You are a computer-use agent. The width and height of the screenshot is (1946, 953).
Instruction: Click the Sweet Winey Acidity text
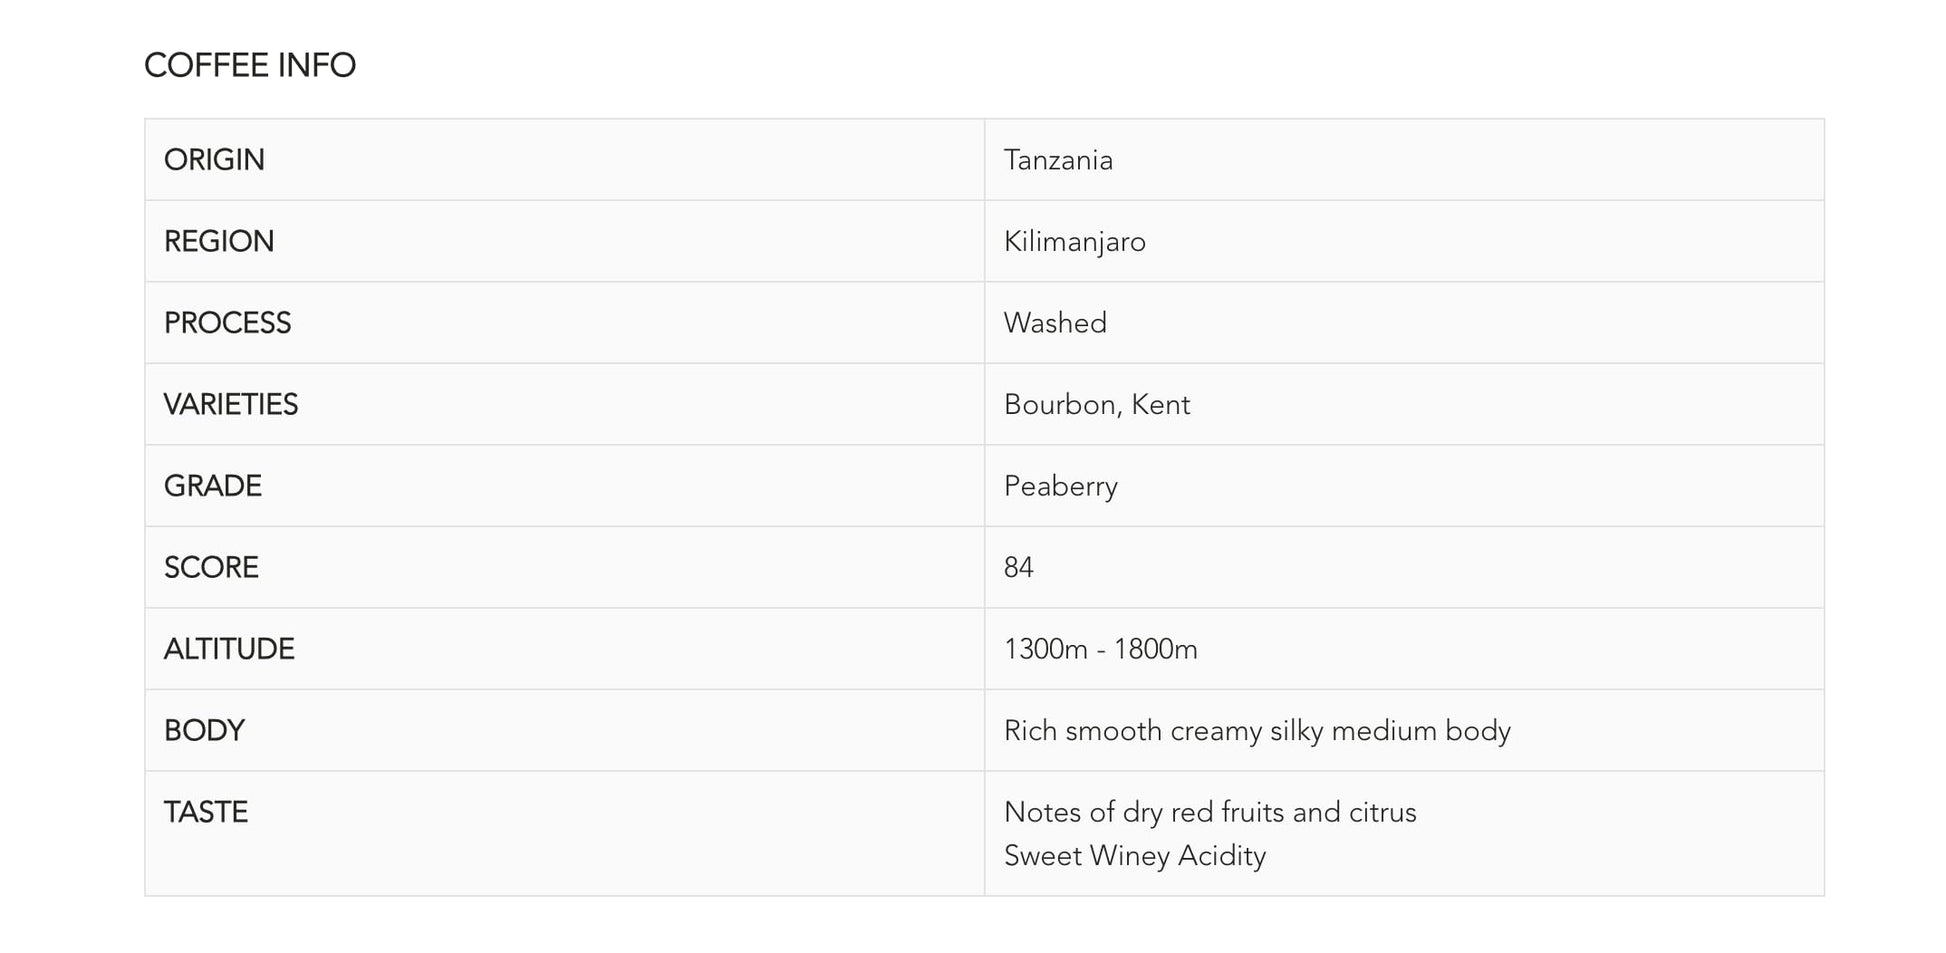pyautogui.click(x=1134, y=856)
